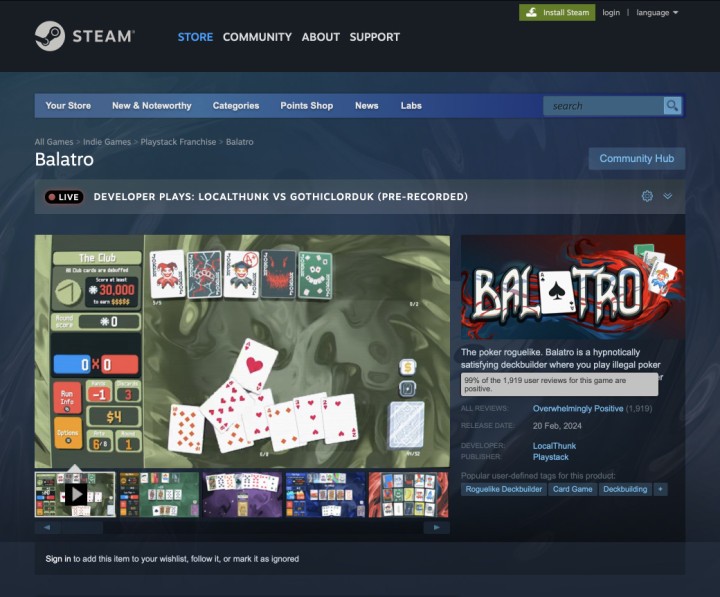Click Run Info button in video
720x597 pixels.
click(67, 397)
